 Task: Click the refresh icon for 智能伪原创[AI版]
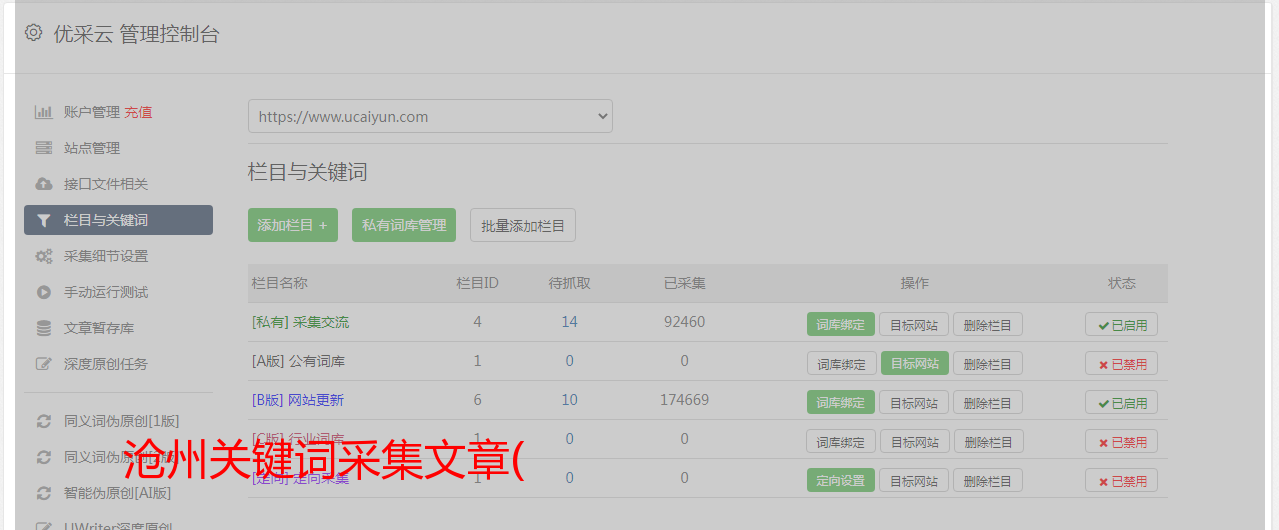[x=44, y=493]
